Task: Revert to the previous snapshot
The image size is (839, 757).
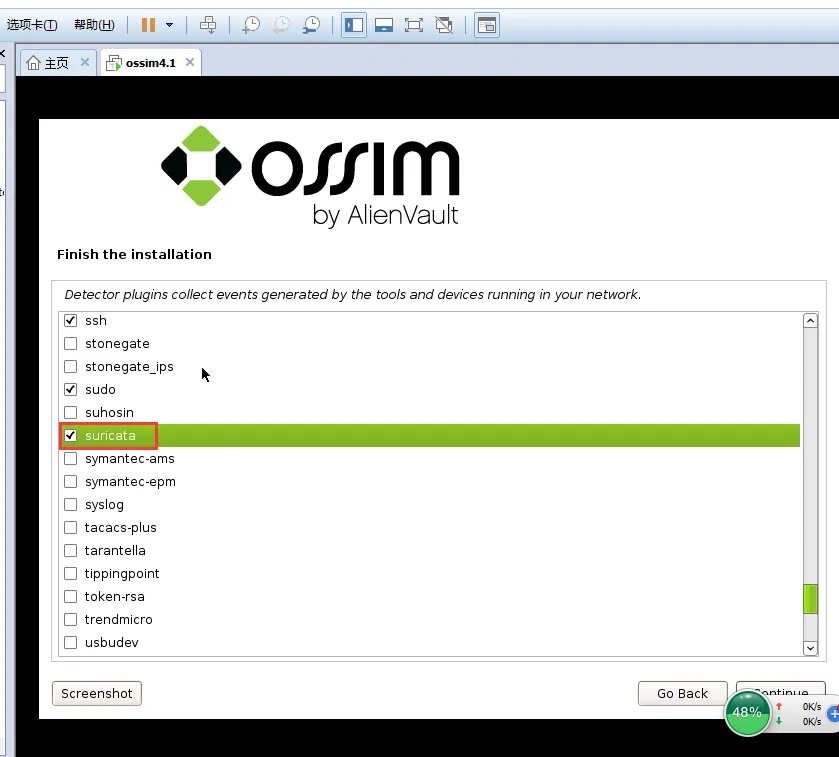Action: [281, 25]
